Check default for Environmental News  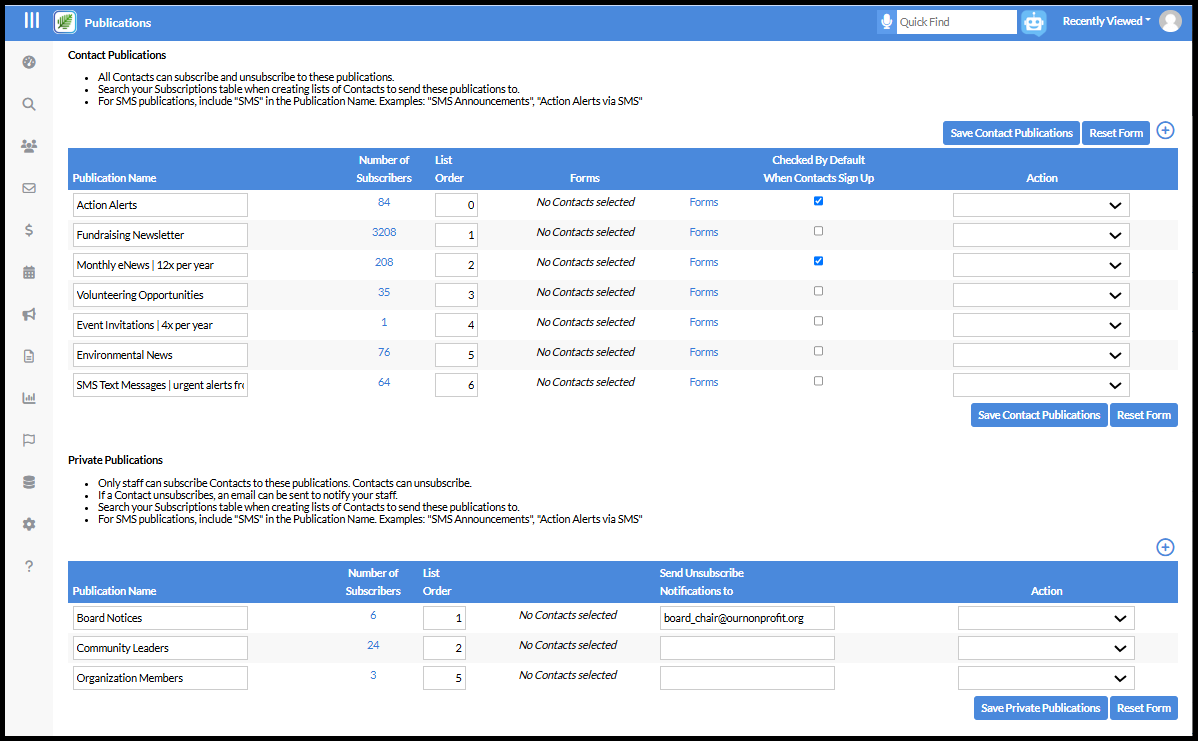818,351
